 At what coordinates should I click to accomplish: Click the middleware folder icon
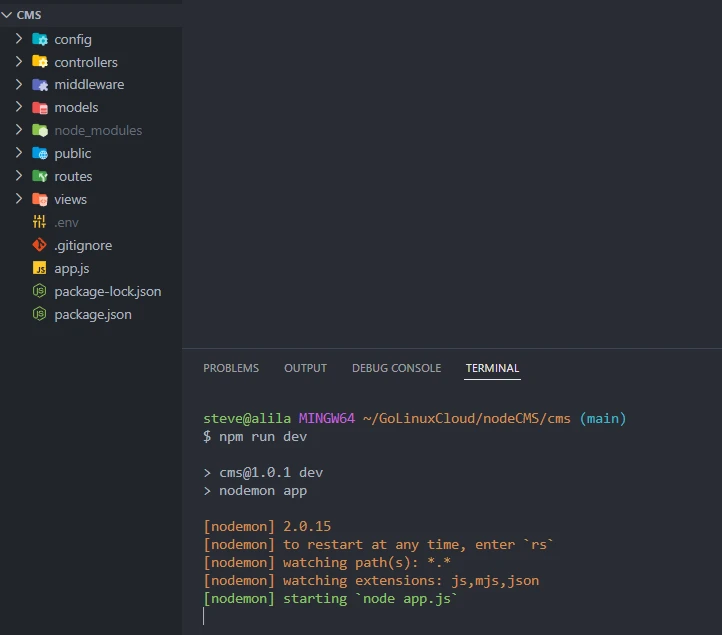40,85
